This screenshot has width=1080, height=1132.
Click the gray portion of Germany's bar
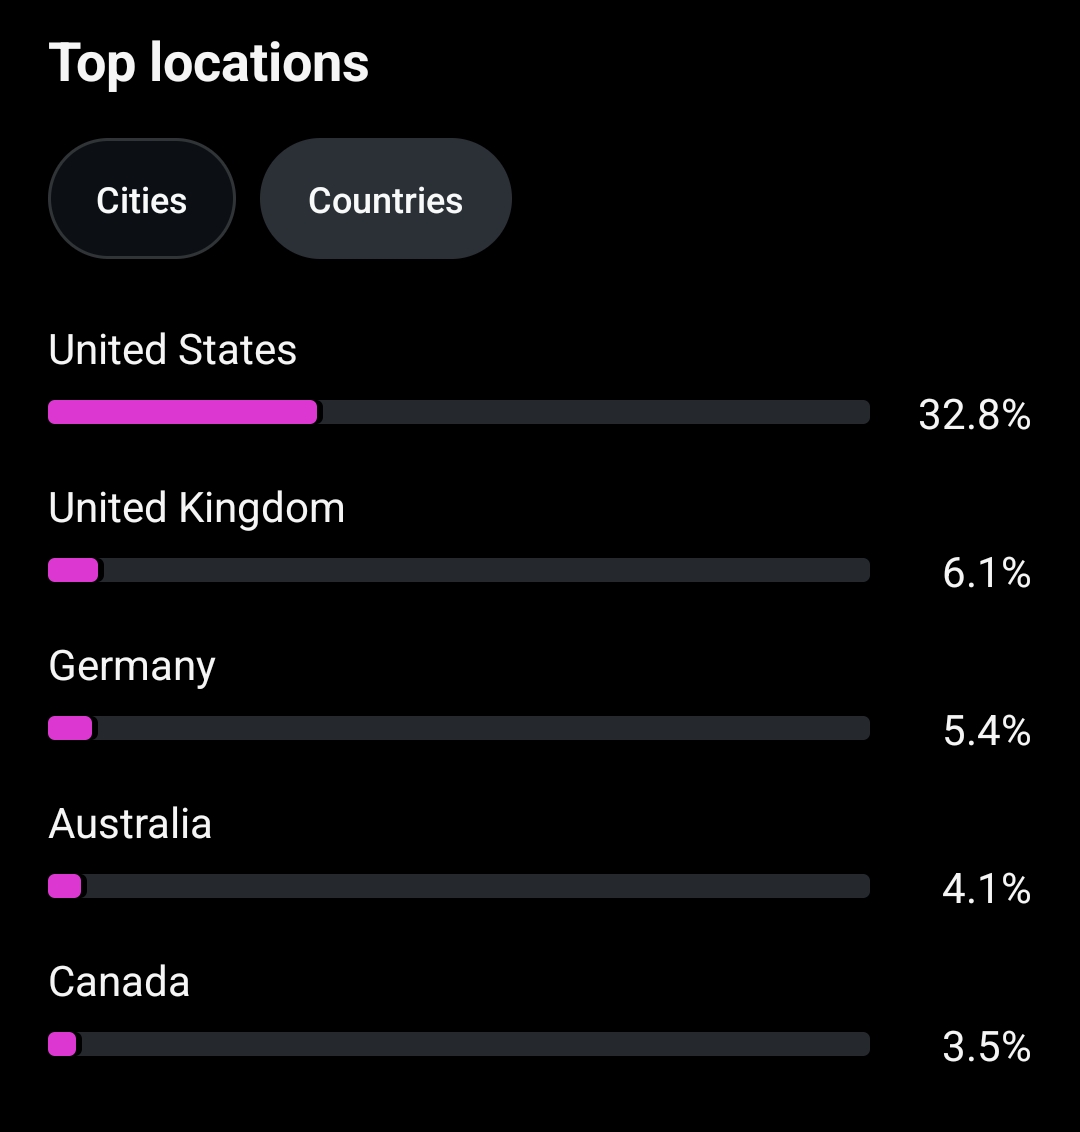480,728
